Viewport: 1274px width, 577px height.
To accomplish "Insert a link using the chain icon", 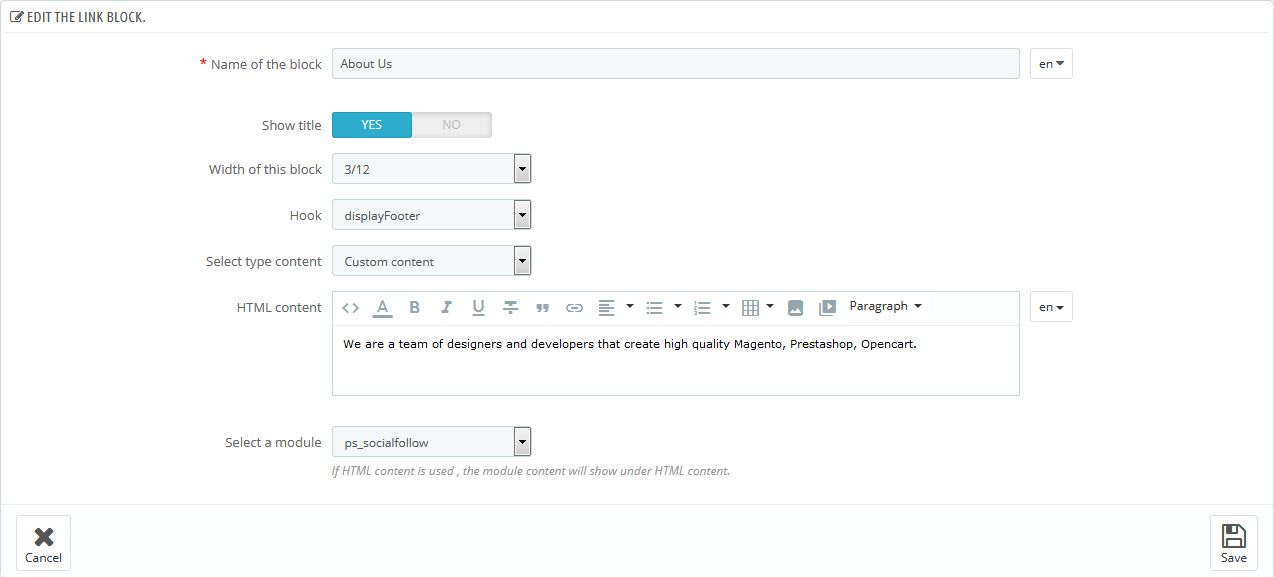I will 574,307.
